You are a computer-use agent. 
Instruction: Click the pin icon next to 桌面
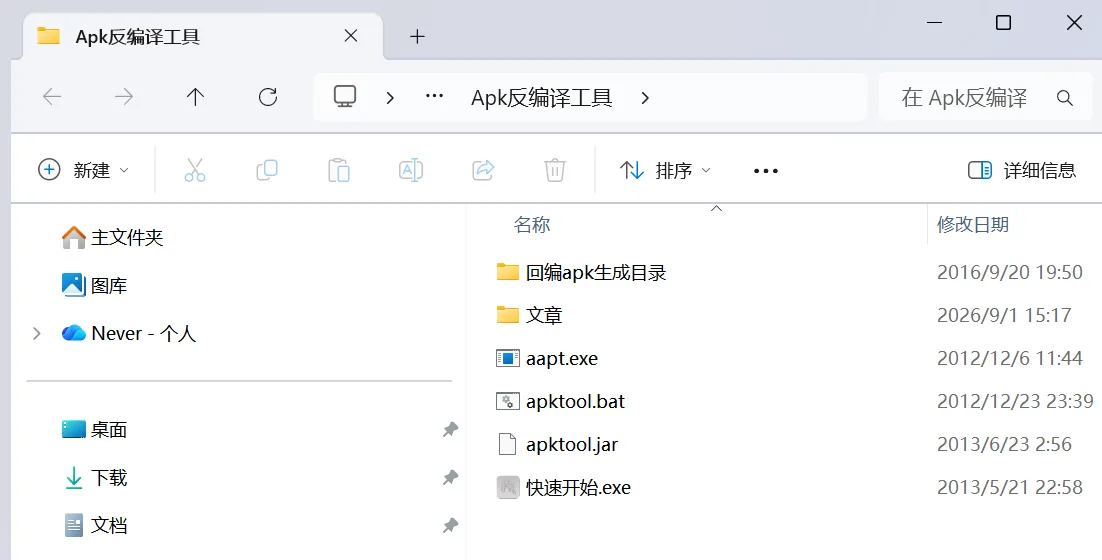450,429
